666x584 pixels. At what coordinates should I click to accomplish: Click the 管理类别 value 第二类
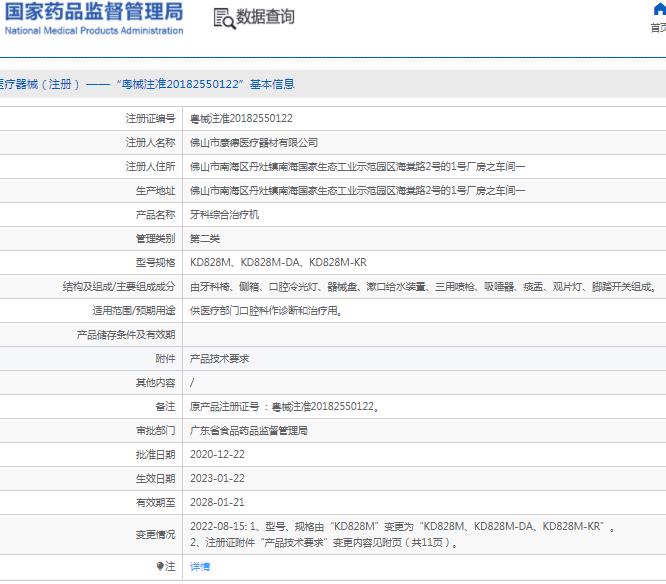click(205, 239)
